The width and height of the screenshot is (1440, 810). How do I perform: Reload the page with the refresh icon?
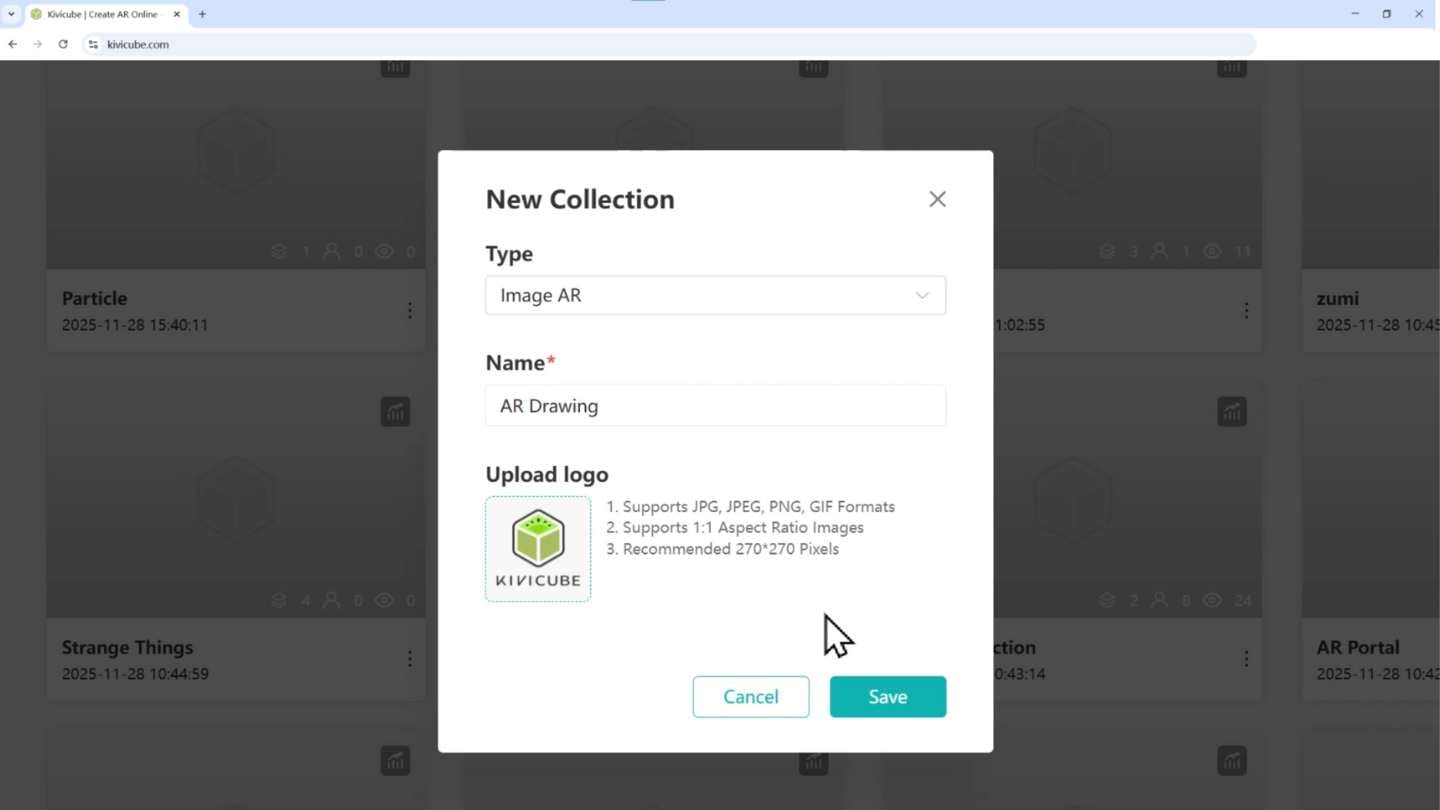(63, 44)
